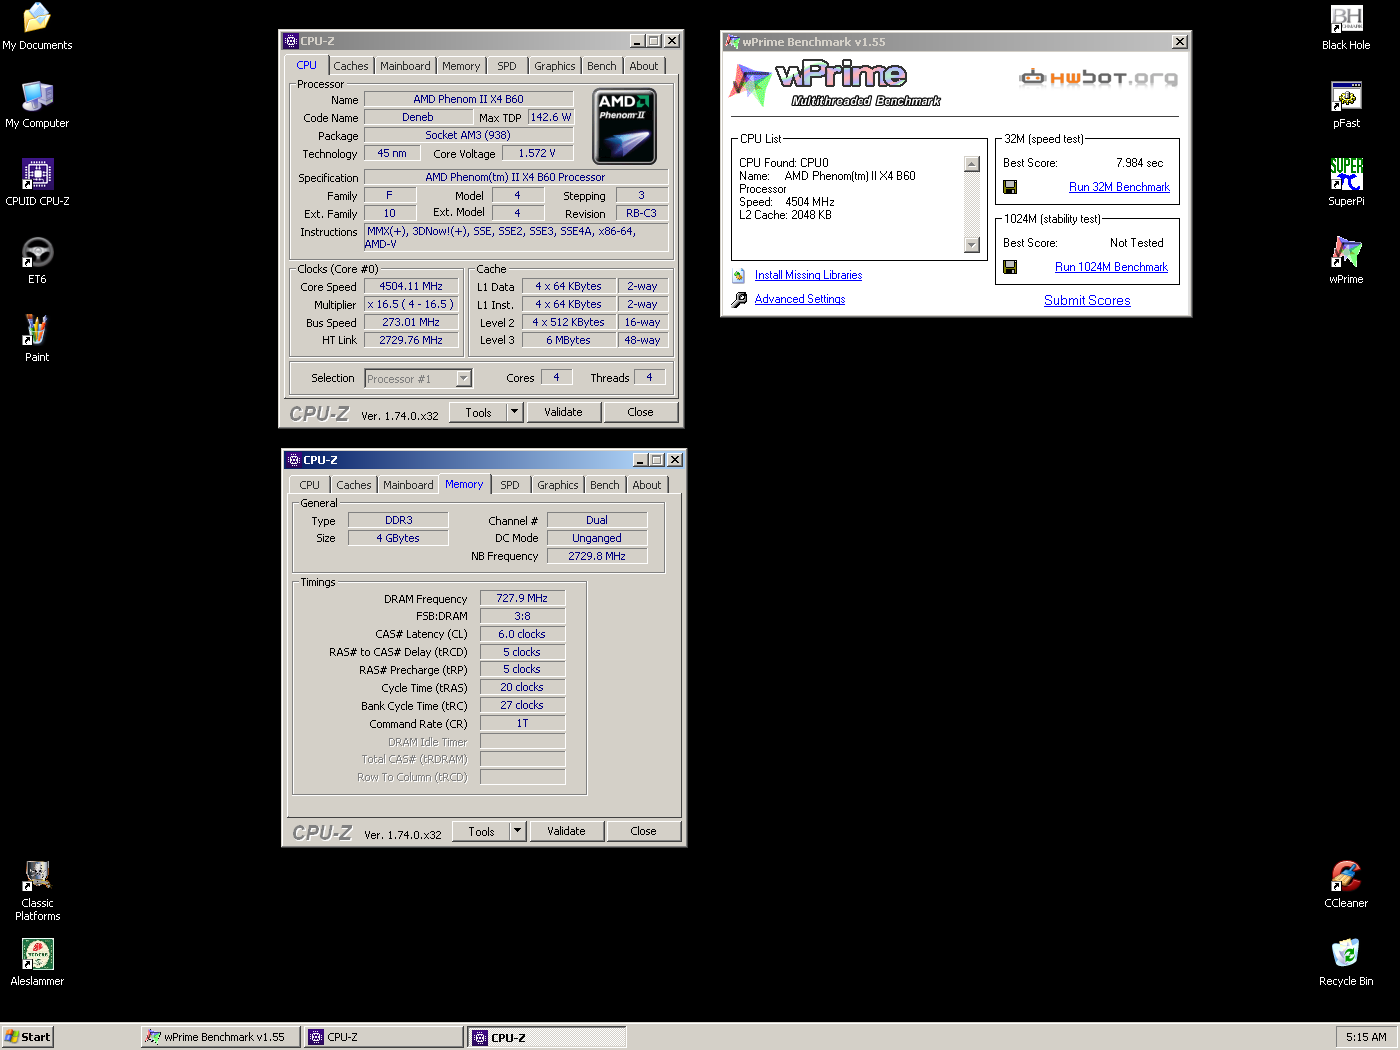
Task: Open SPD tab in lower CPU-Z window
Action: (x=510, y=485)
